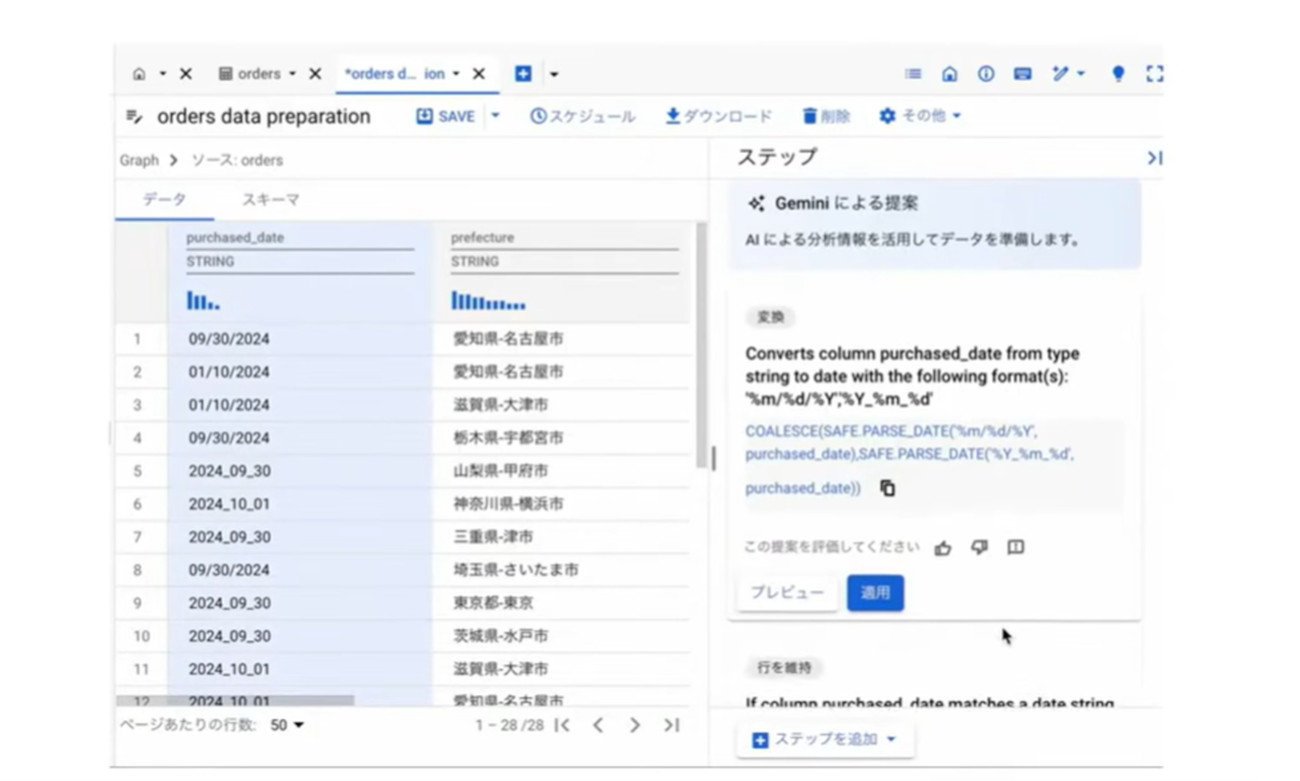This screenshot has height=781, width=1300.
Task: Click the 削除 delete button
Action: [827, 116]
